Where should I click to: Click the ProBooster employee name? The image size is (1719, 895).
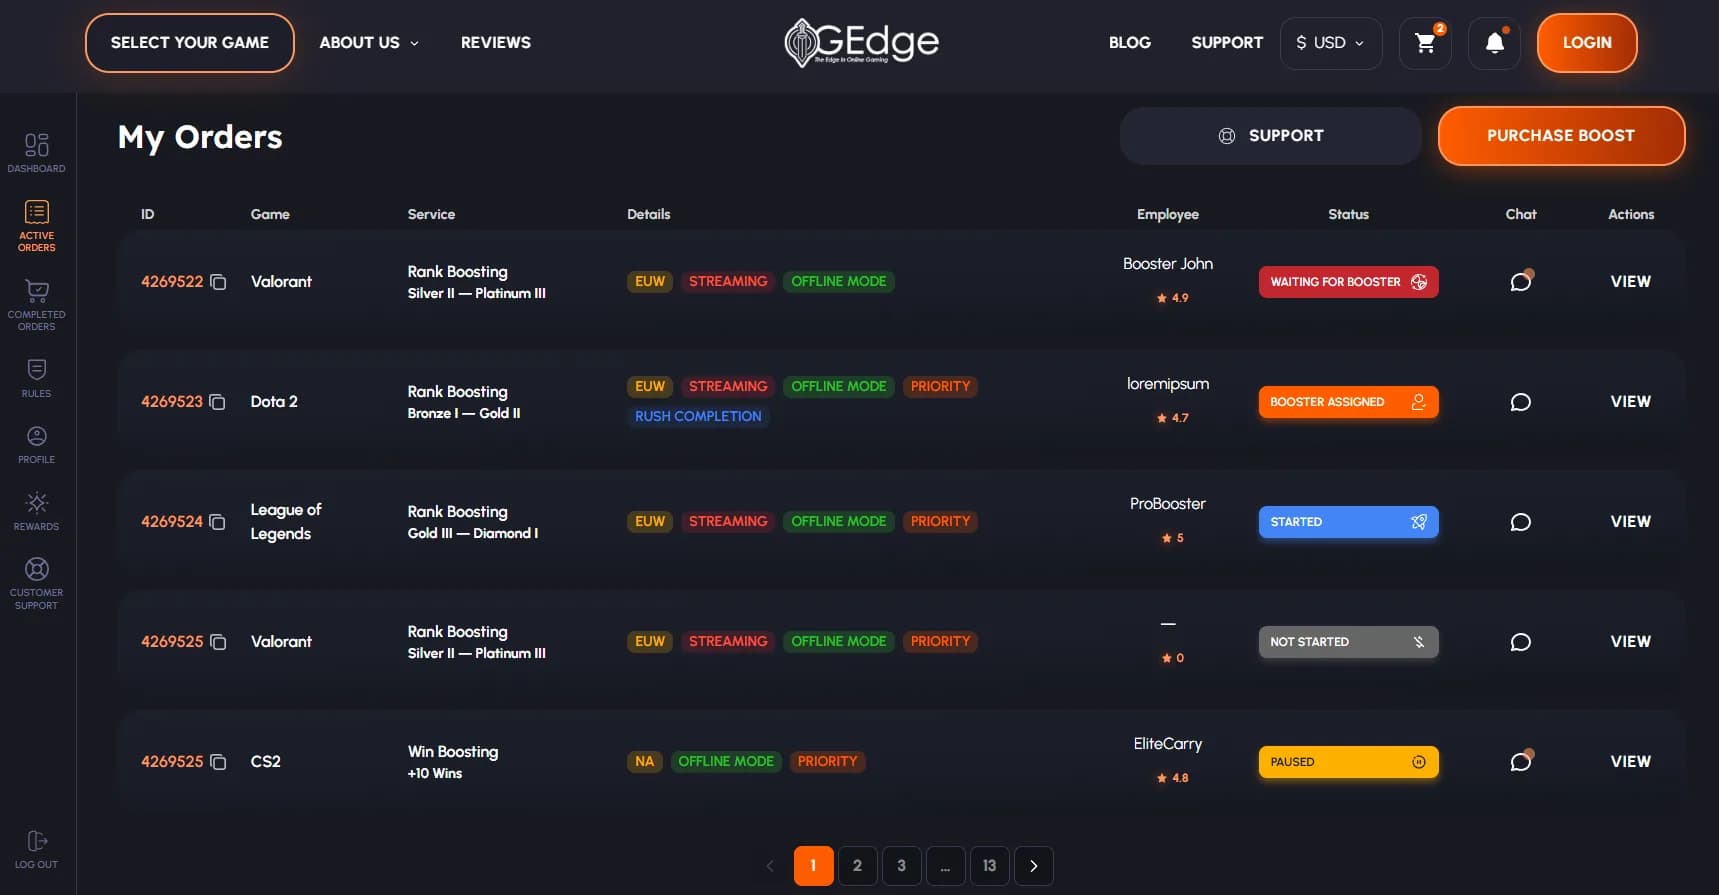(x=1167, y=504)
